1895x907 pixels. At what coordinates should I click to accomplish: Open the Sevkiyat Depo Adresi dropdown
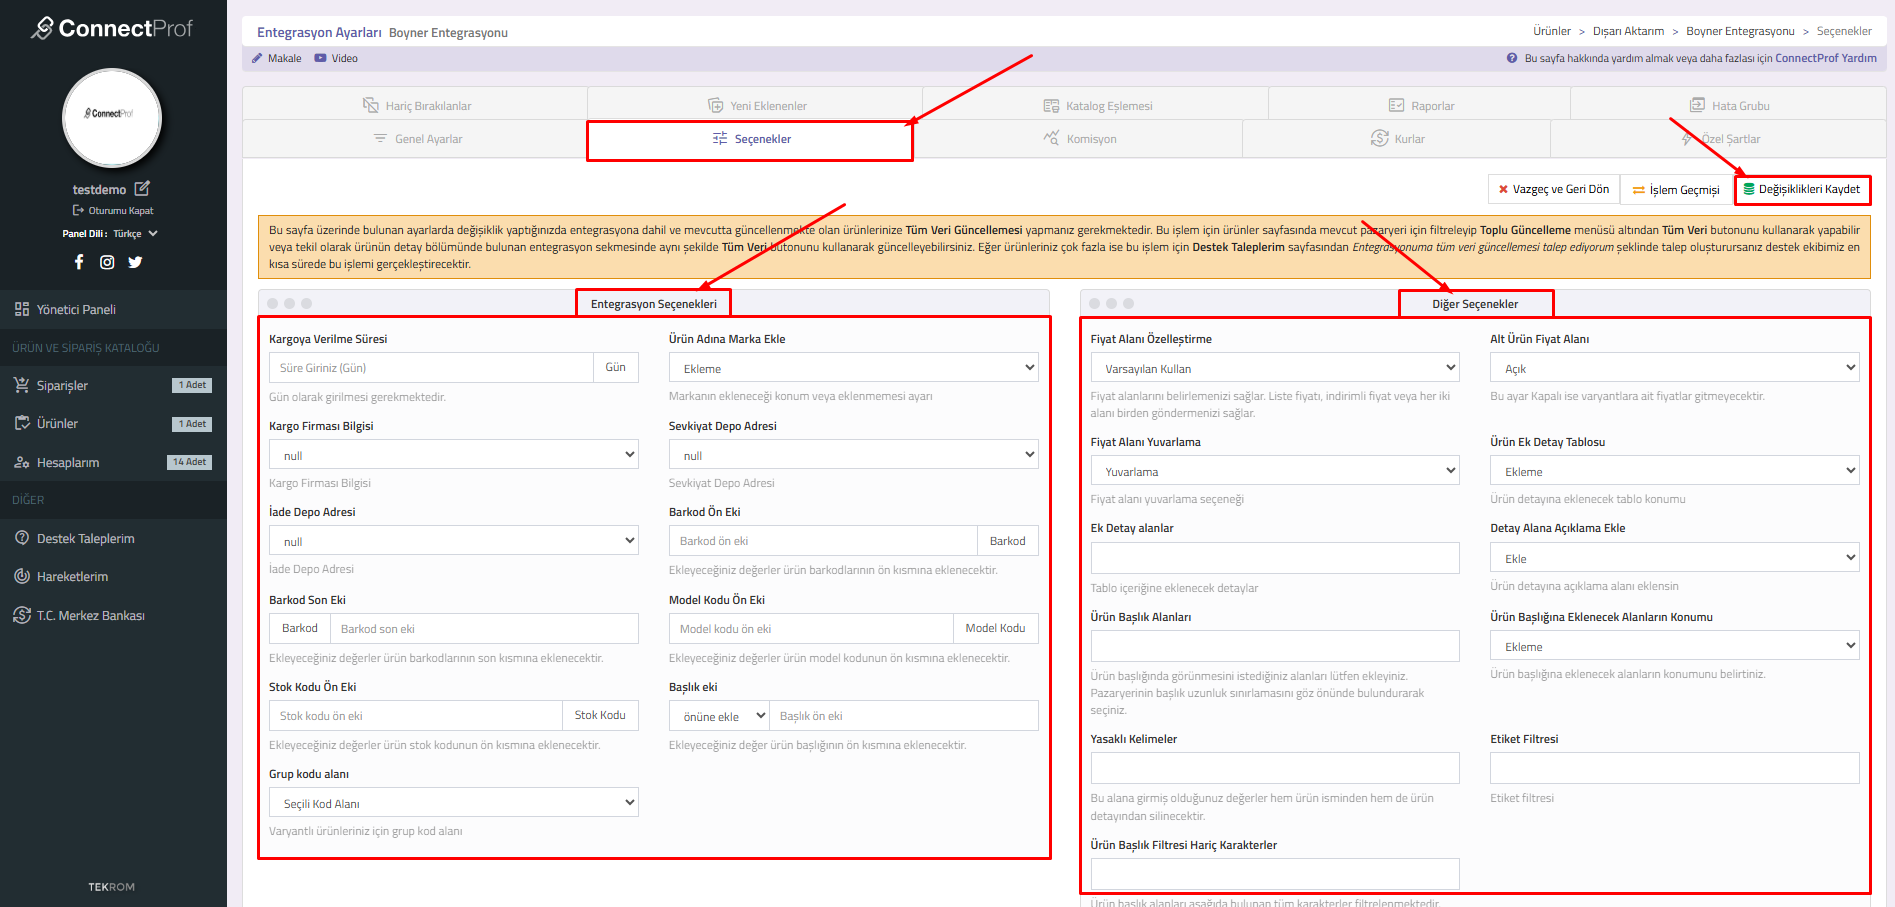pos(853,455)
